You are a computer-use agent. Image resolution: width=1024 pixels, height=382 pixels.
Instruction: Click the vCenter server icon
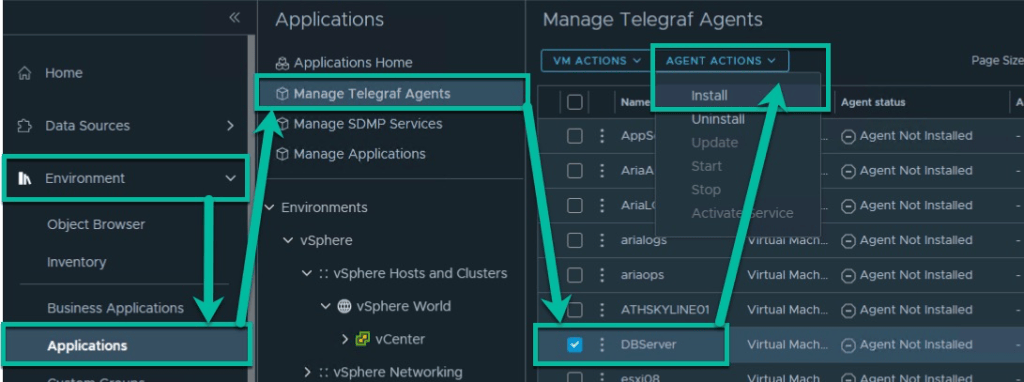pos(362,340)
